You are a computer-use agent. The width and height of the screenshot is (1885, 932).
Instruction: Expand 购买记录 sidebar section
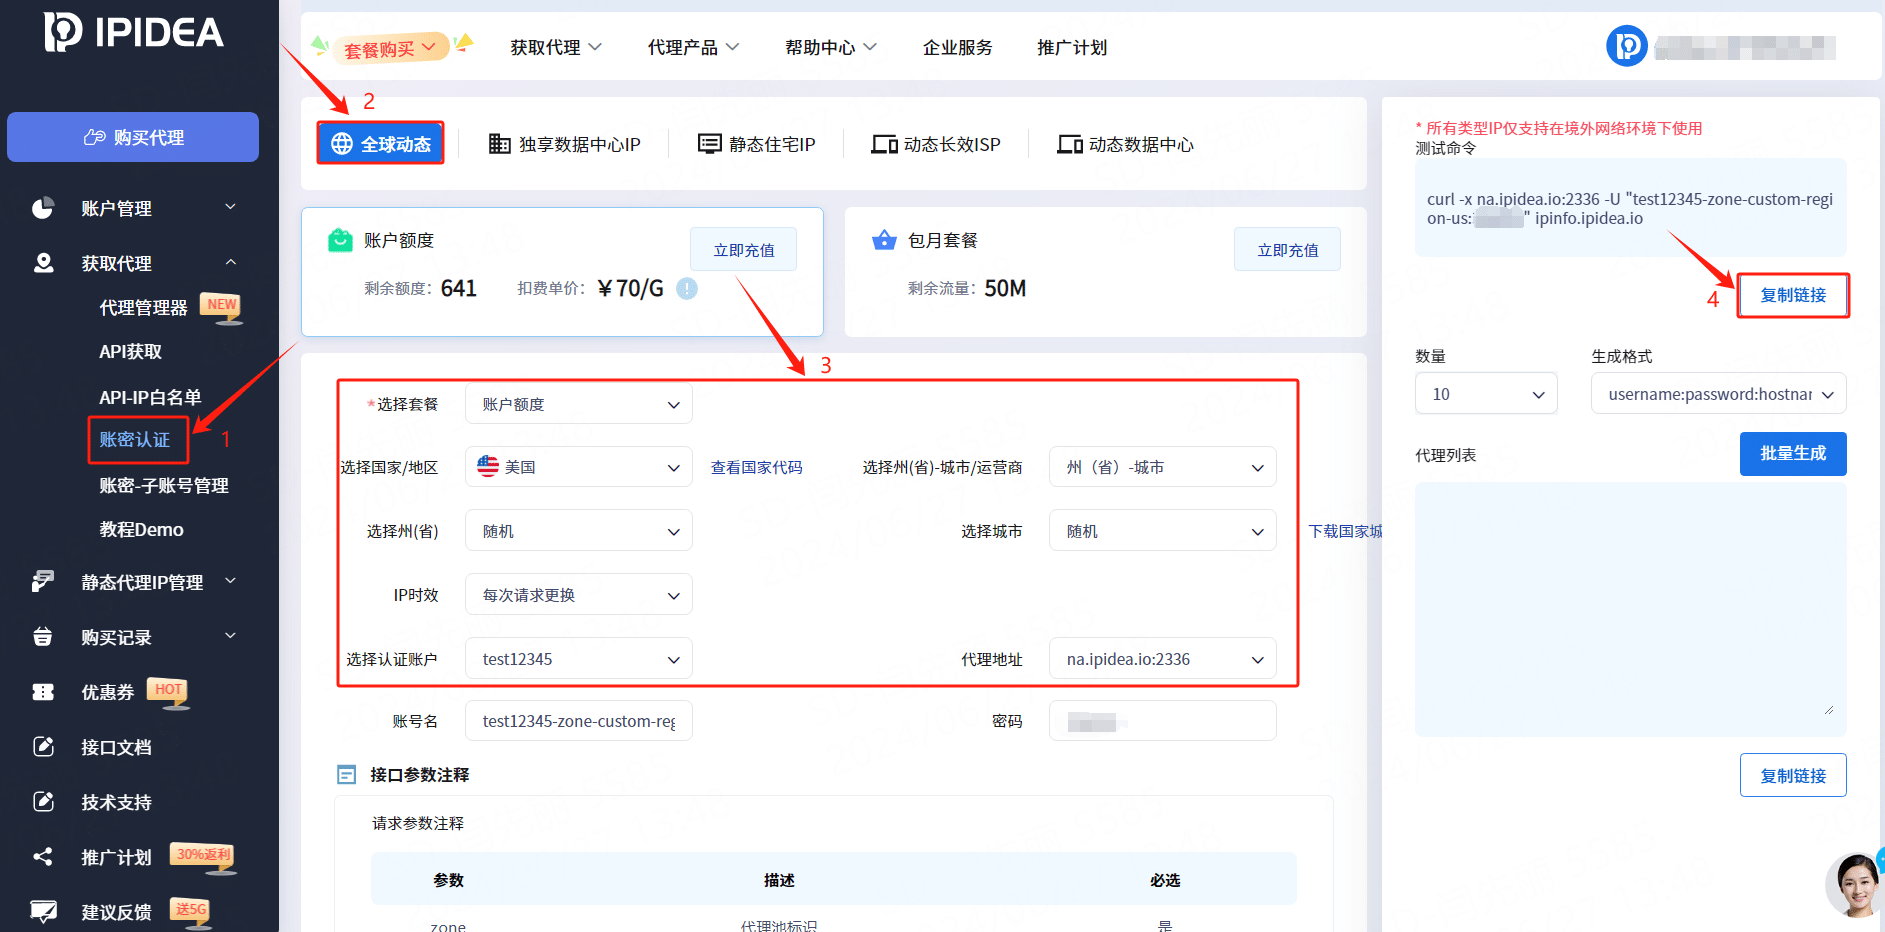pos(231,636)
